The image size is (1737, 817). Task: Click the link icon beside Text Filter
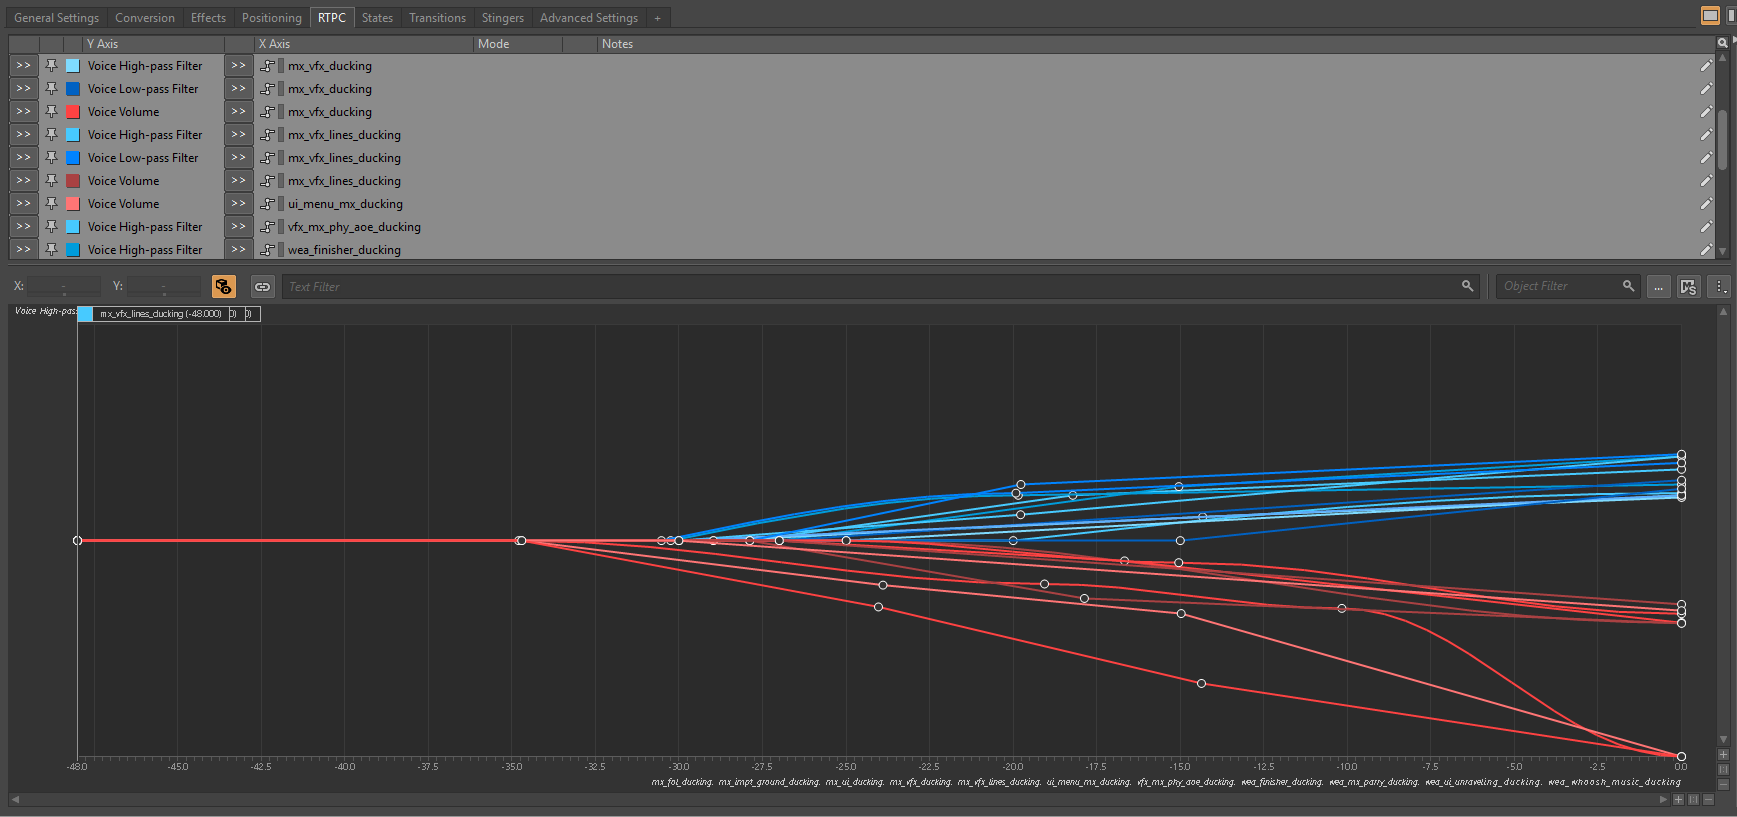262,287
